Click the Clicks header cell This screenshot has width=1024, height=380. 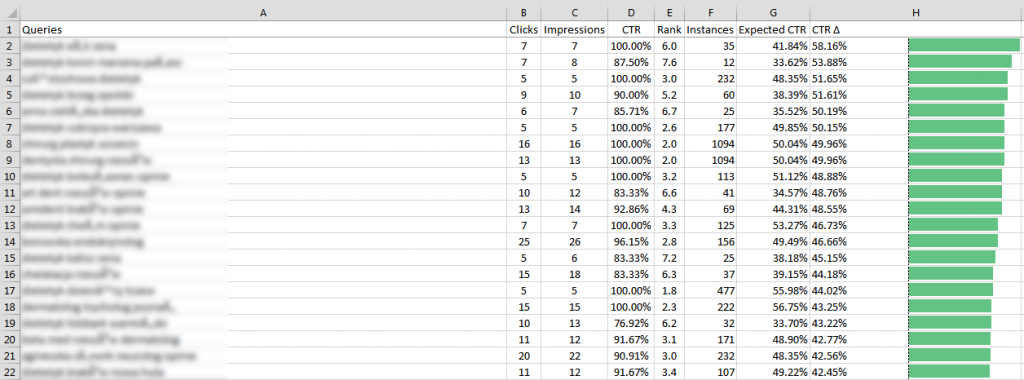coord(524,29)
